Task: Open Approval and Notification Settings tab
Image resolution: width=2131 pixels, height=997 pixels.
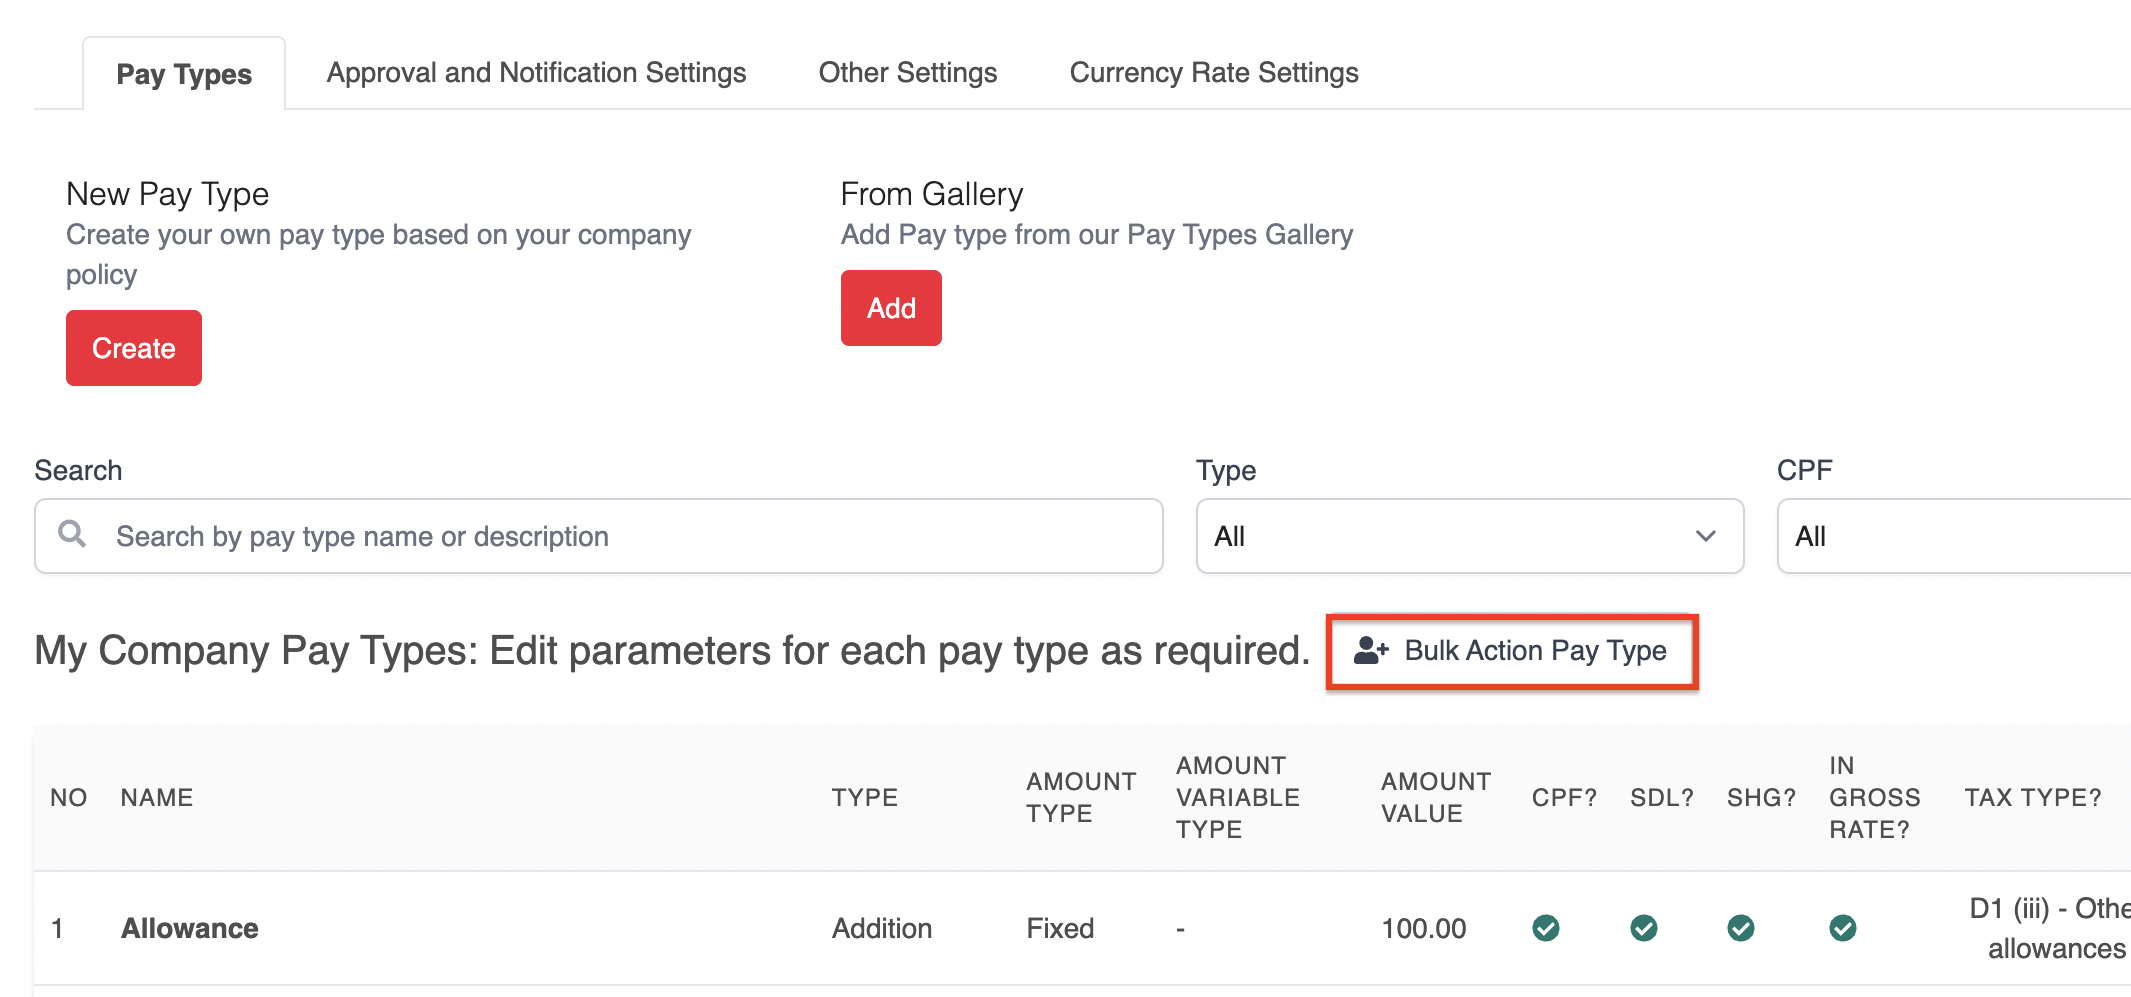Action: pos(536,73)
